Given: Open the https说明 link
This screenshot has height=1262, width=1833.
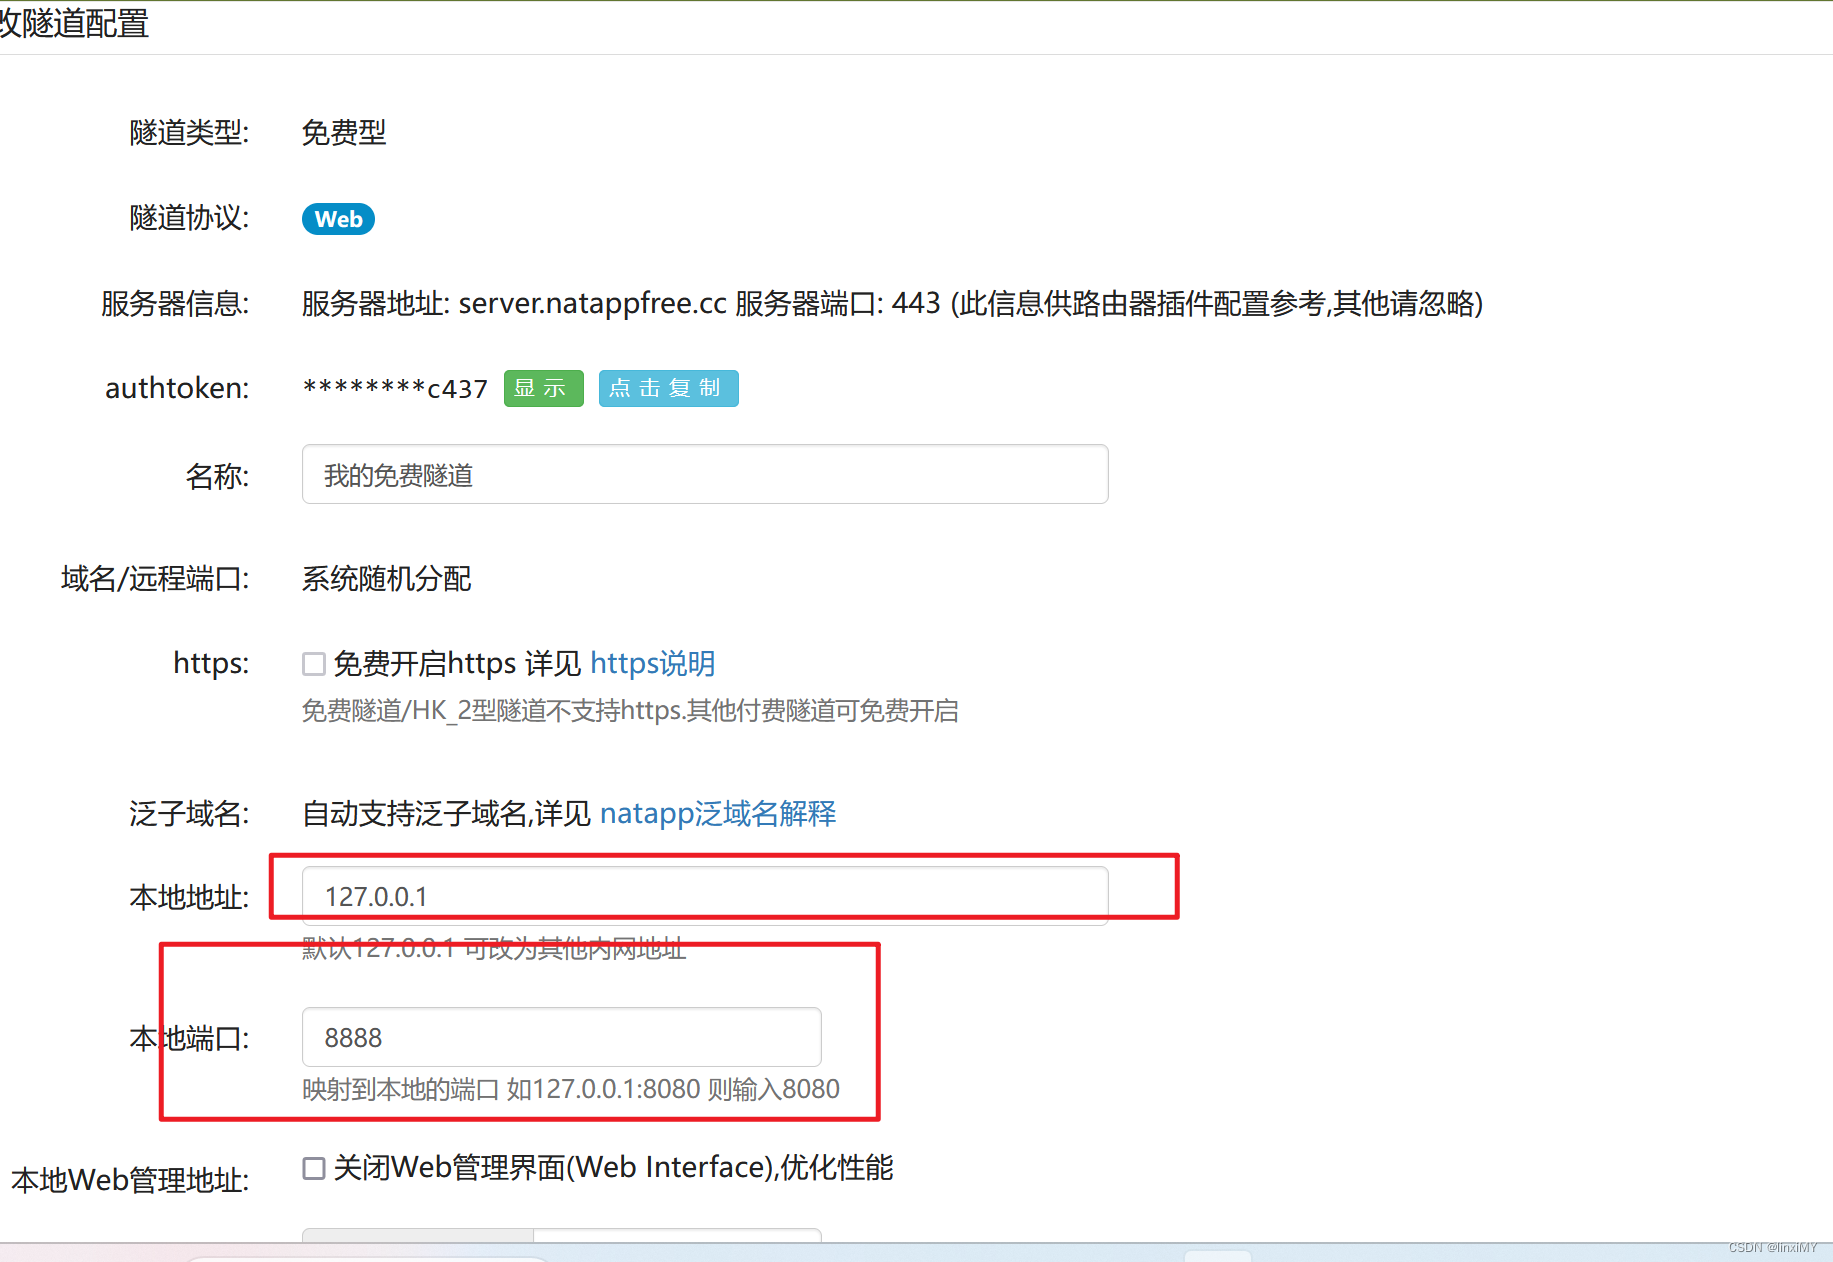Looking at the screenshot, I should [652, 663].
